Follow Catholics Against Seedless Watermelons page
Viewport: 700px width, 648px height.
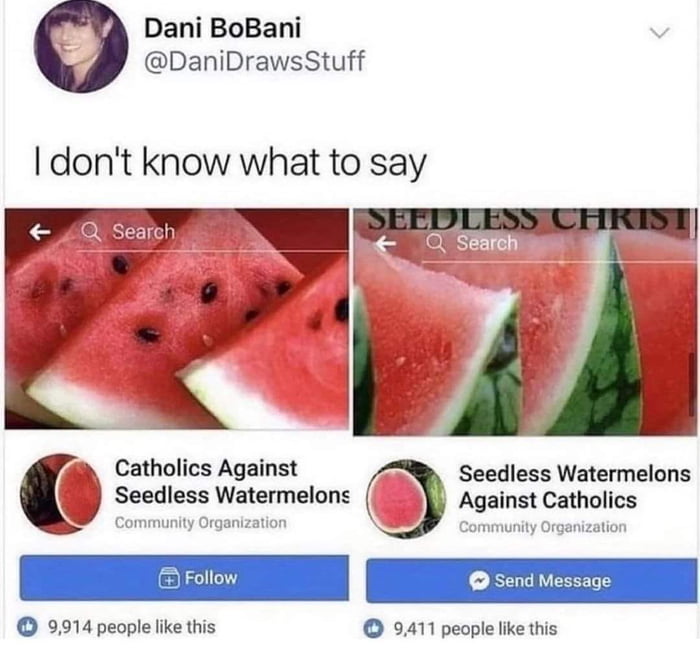coord(184,578)
